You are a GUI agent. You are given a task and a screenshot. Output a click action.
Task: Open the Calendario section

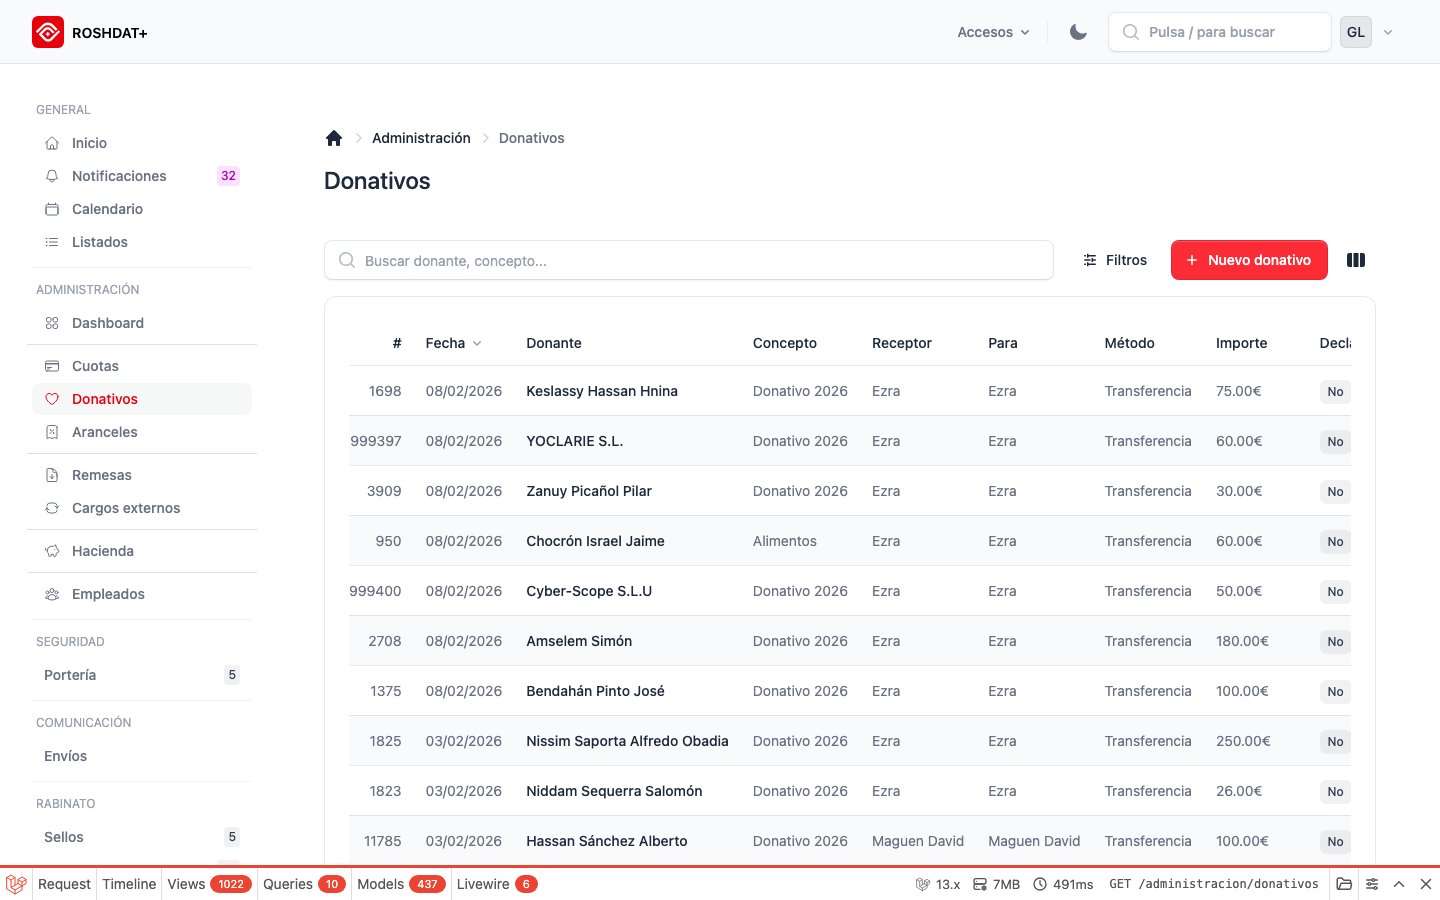[x=107, y=209]
